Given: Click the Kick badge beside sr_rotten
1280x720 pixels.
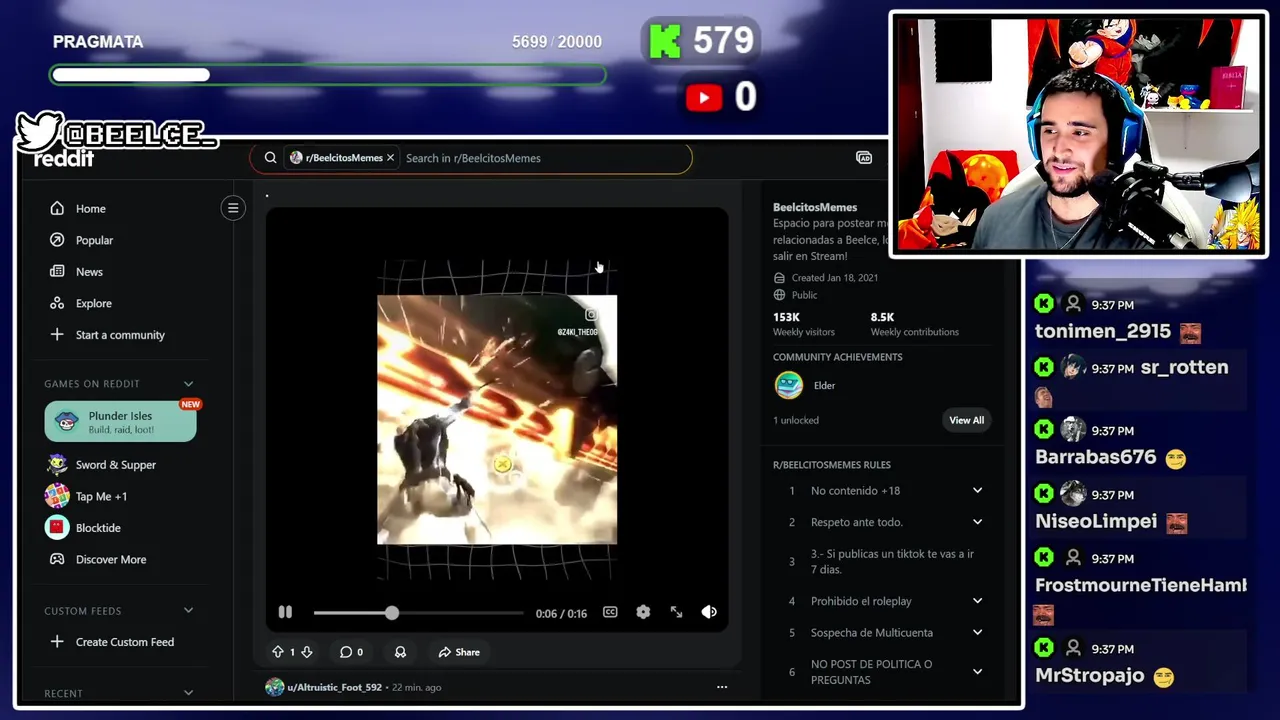Looking at the screenshot, I should click(1044, 367).
